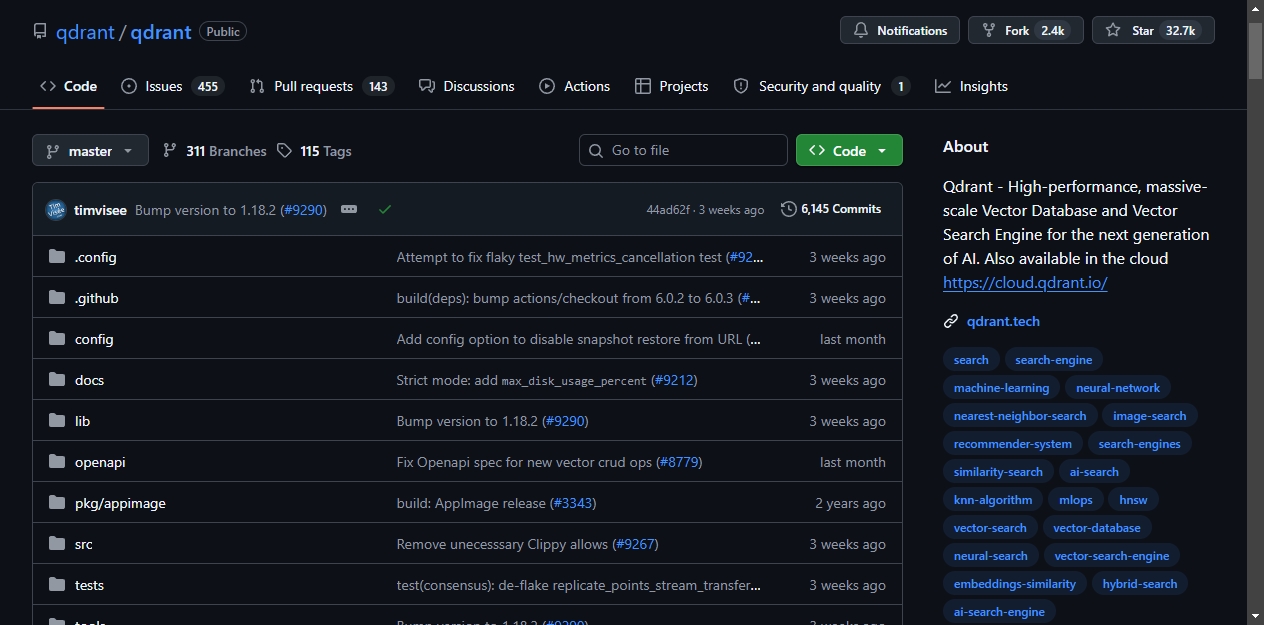This screenshot has width=1264, height=625.
Task: Select the machine-learning topic tag
Action: click(1001, 388)
